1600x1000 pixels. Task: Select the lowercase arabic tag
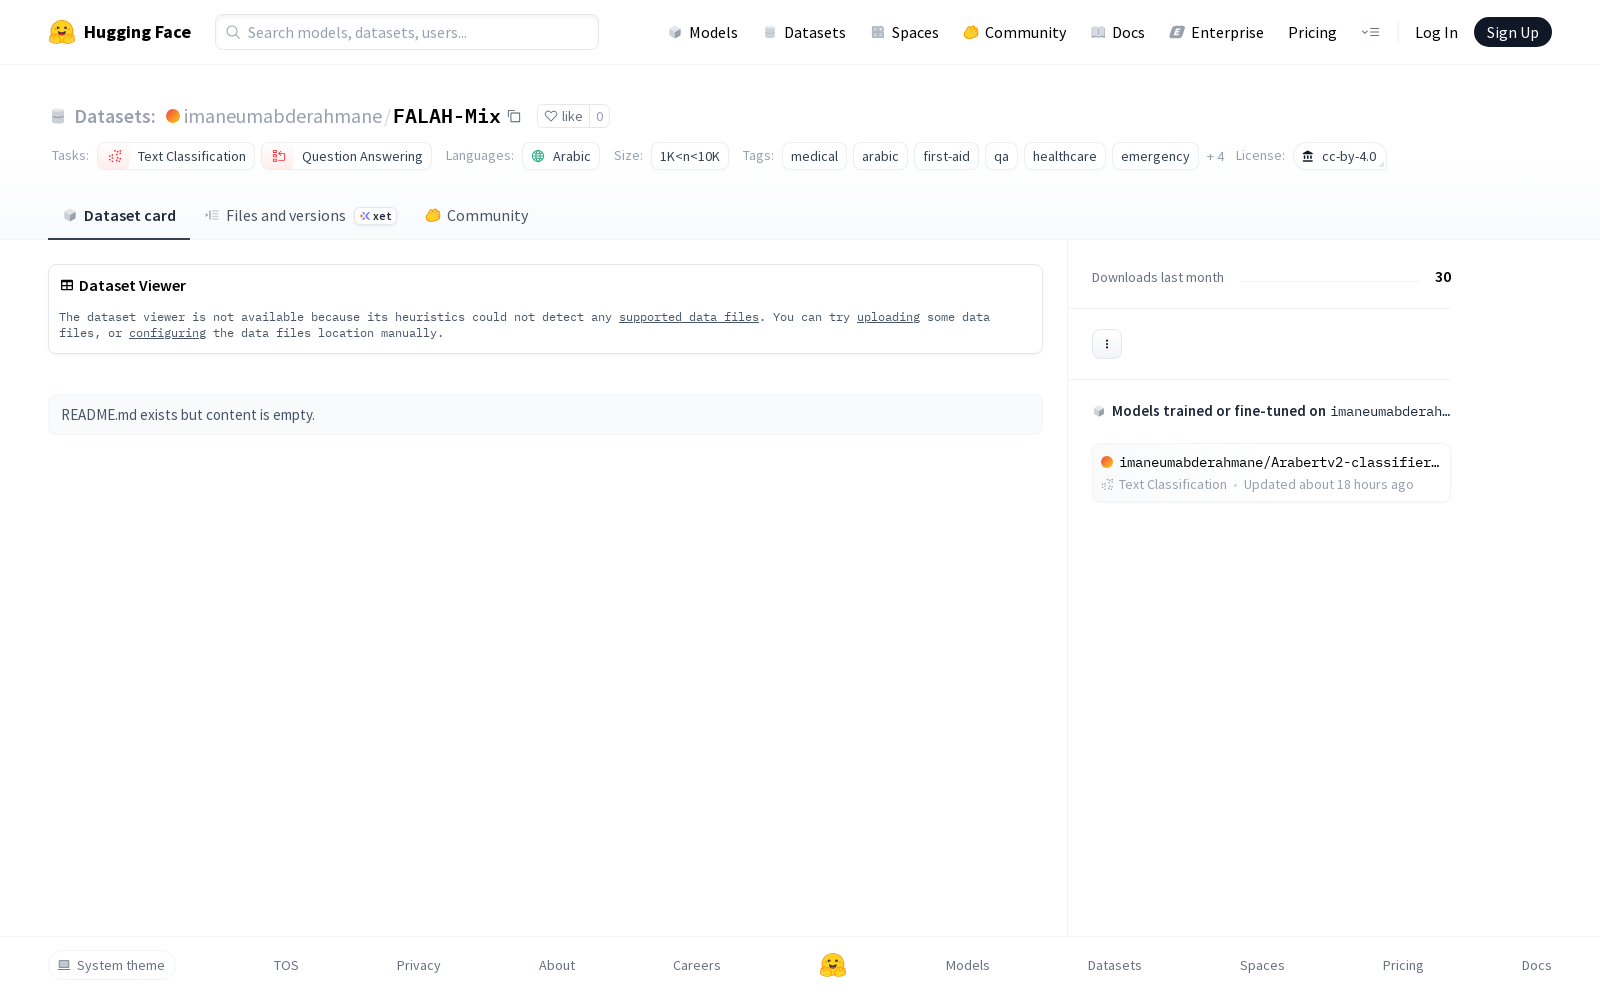[x=880, y=156]
